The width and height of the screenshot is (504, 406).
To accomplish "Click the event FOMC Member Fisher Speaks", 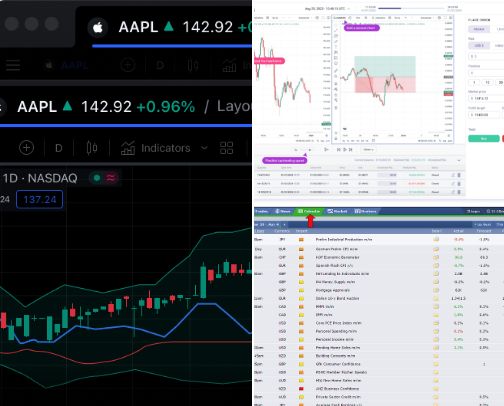I will pos(341,372).
